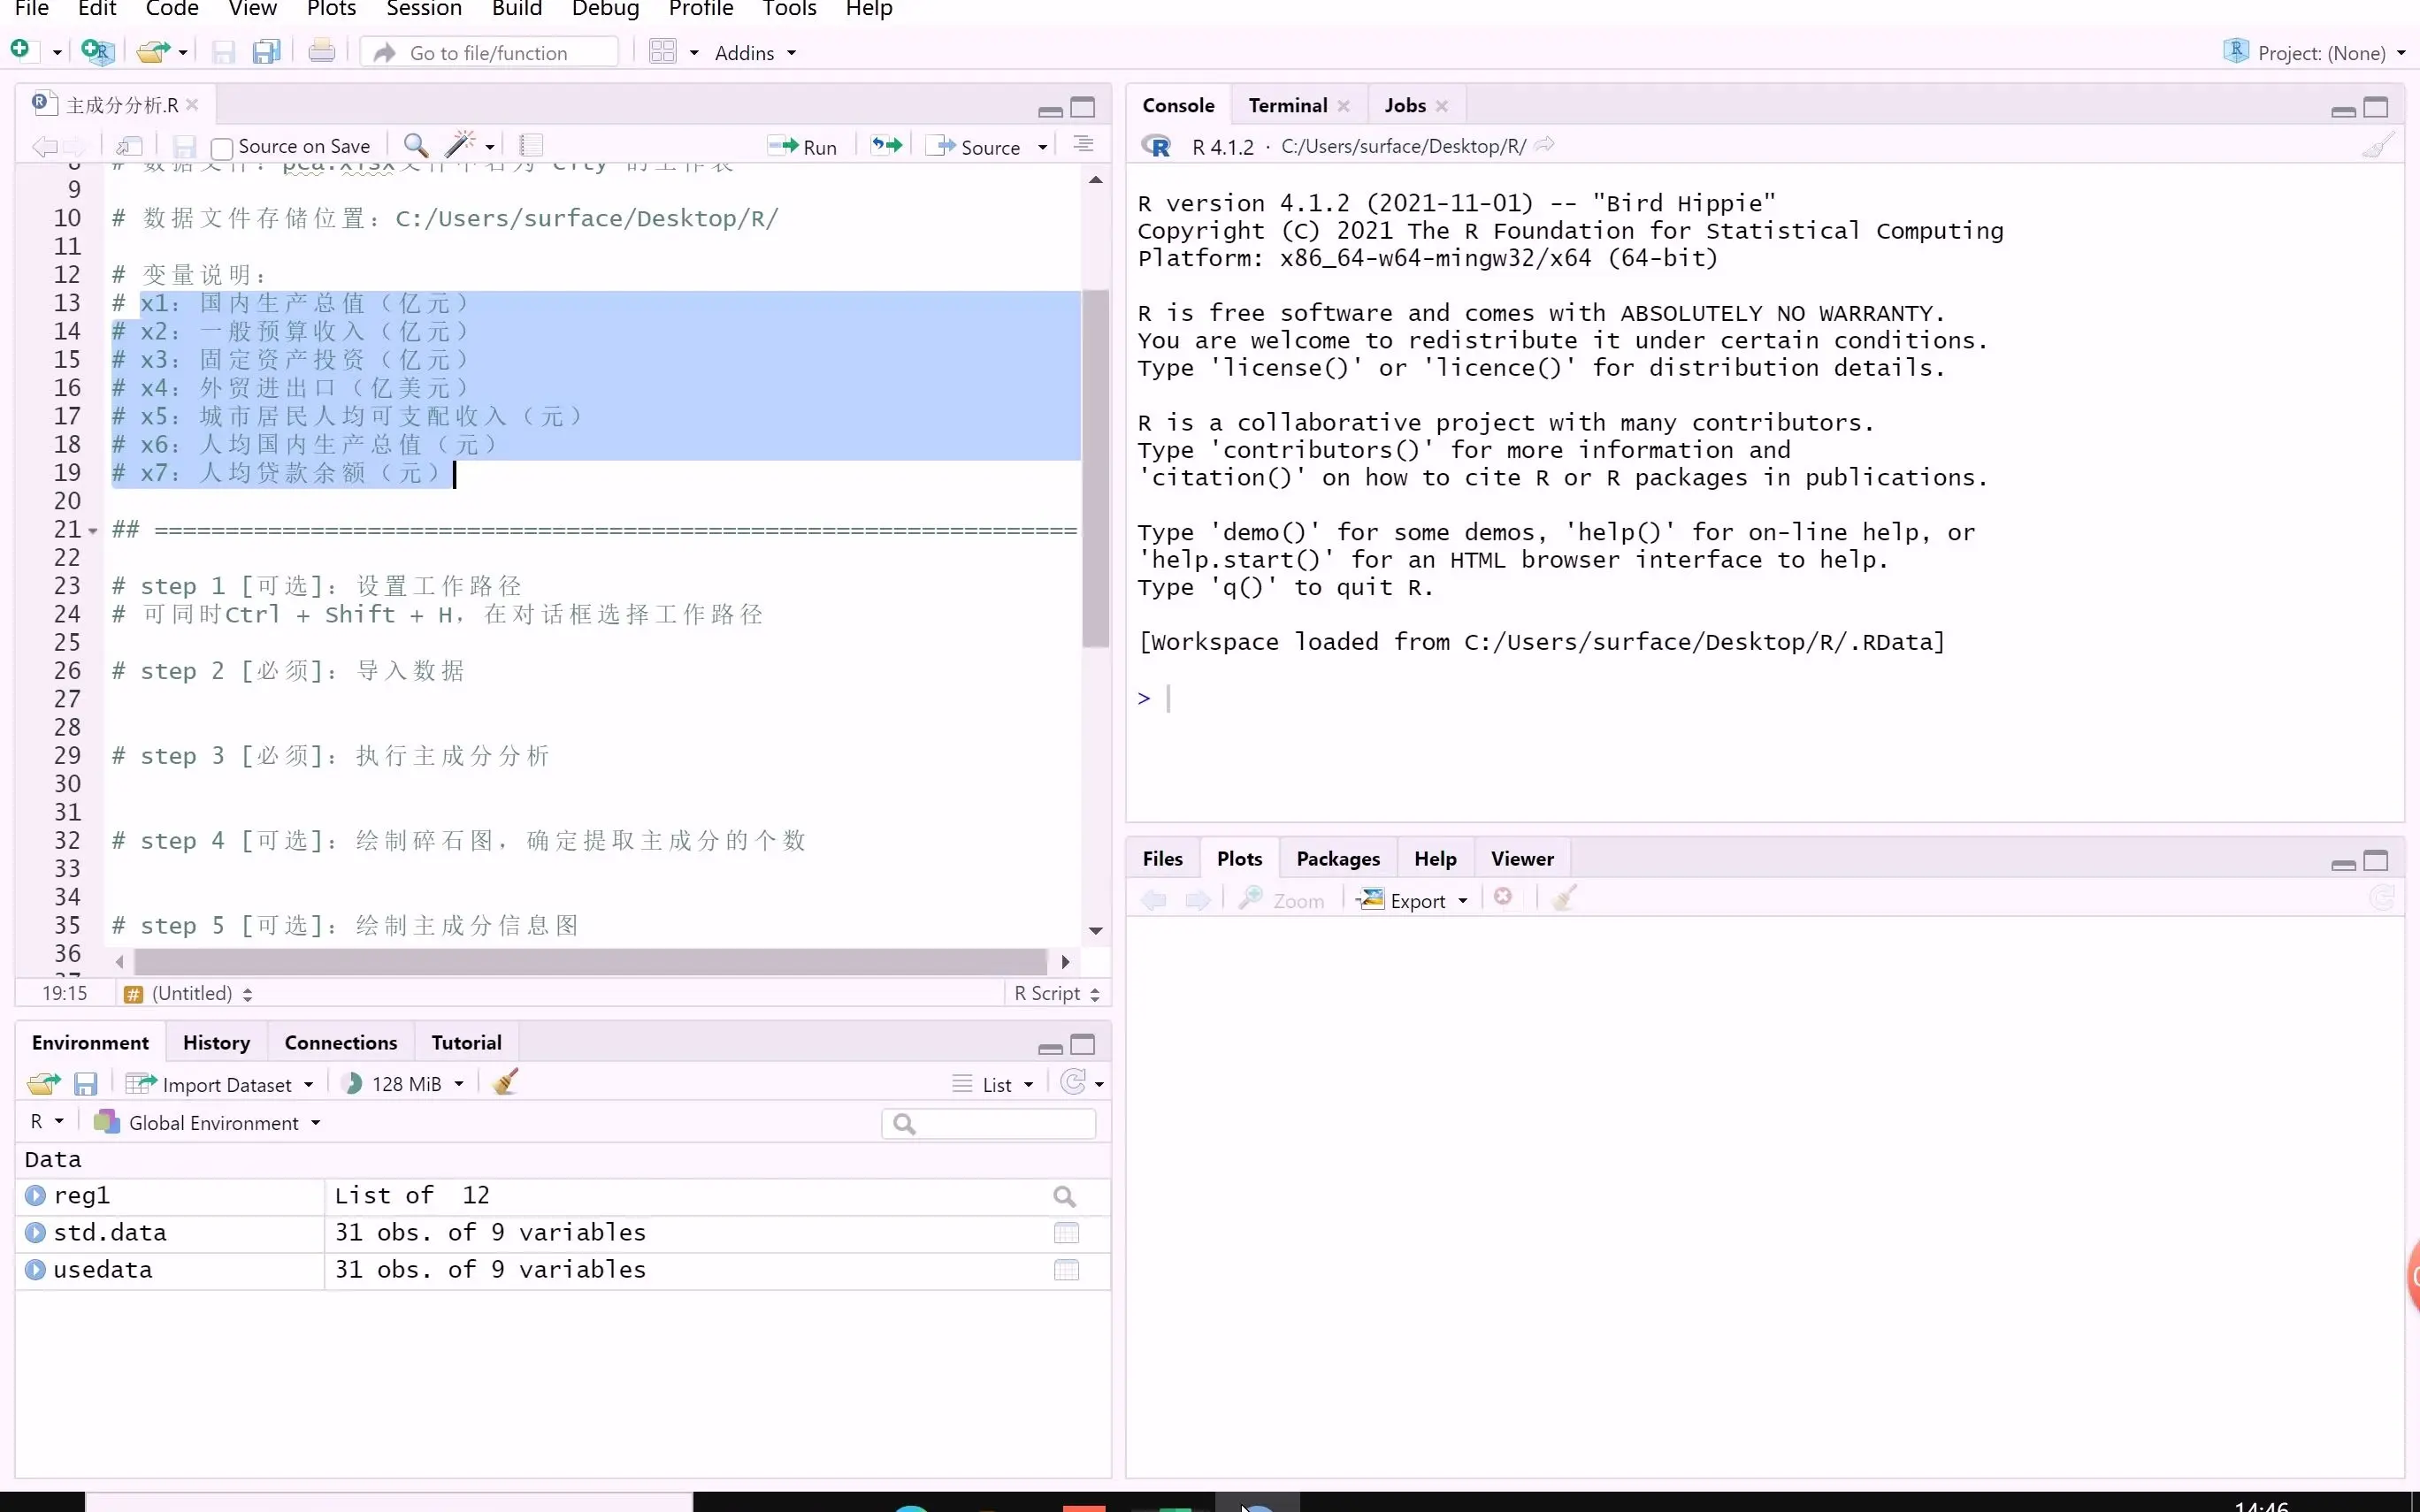Refresh the Environment pane icon
Screen dimensions: 2420x1512
1073,1083
